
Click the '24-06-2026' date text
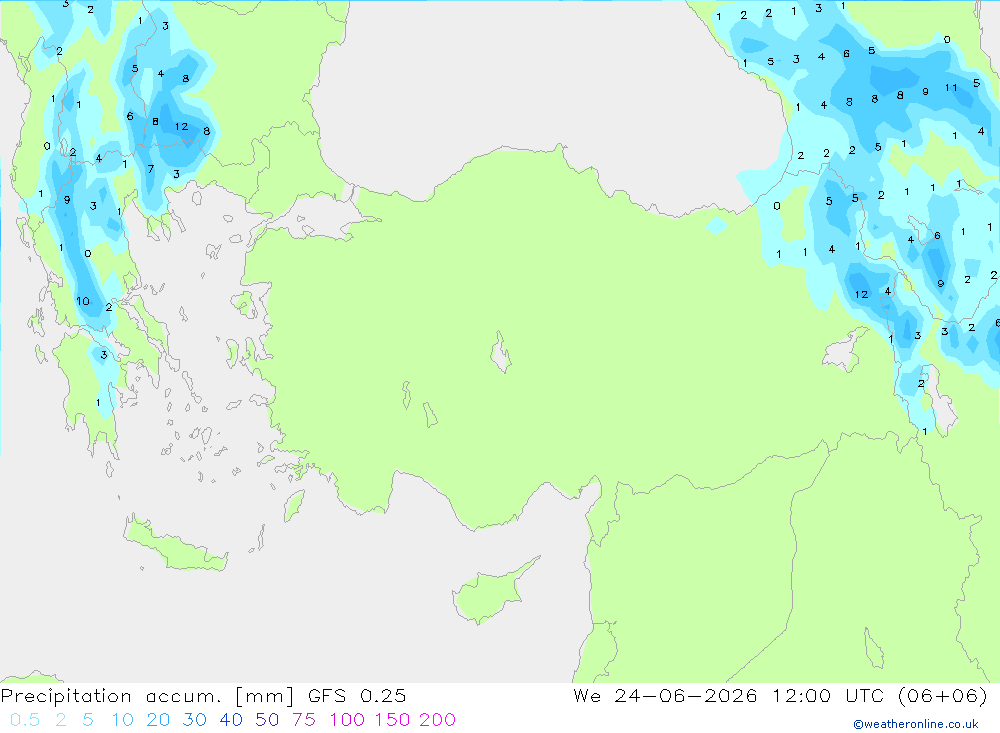pyautogui.click(x=686, y=696)
